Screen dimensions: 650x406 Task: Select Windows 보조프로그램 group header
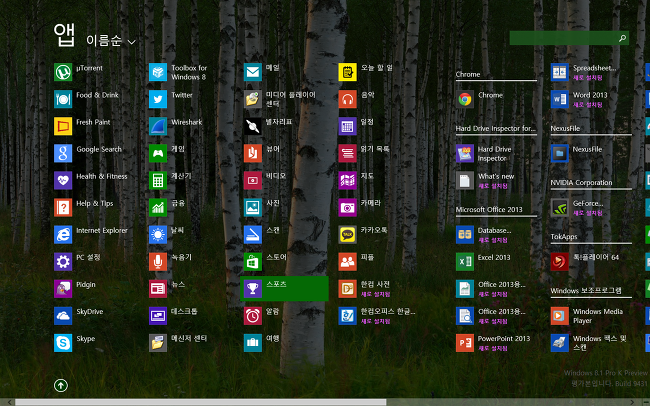[586, 291]
